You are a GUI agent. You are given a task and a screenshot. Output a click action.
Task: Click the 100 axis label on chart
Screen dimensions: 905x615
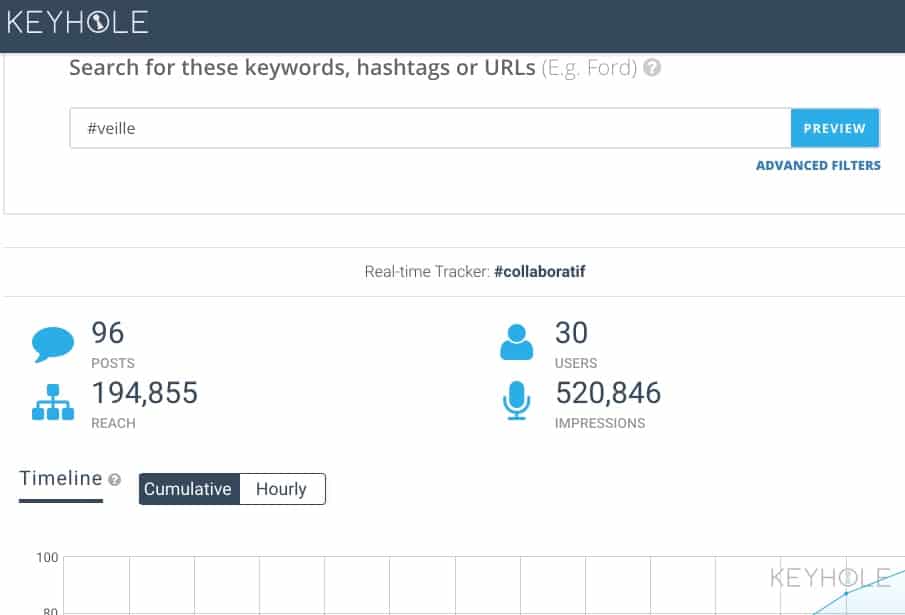[x=47, y=558]
